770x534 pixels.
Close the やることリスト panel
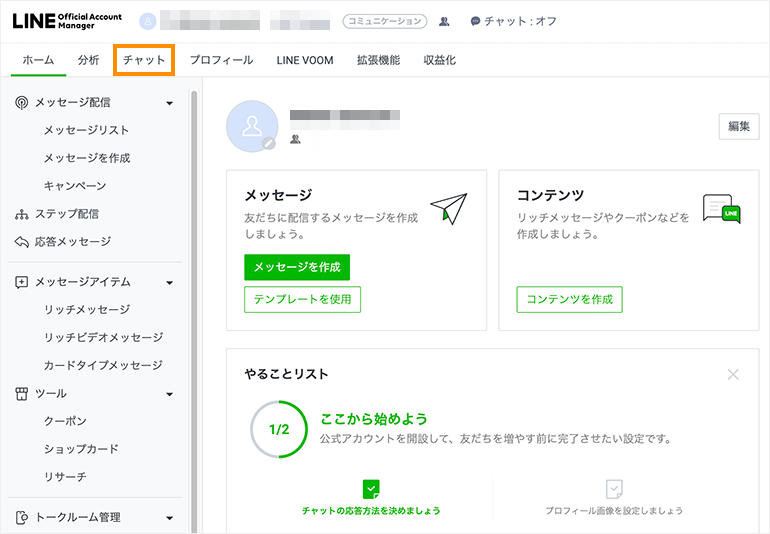733,374
